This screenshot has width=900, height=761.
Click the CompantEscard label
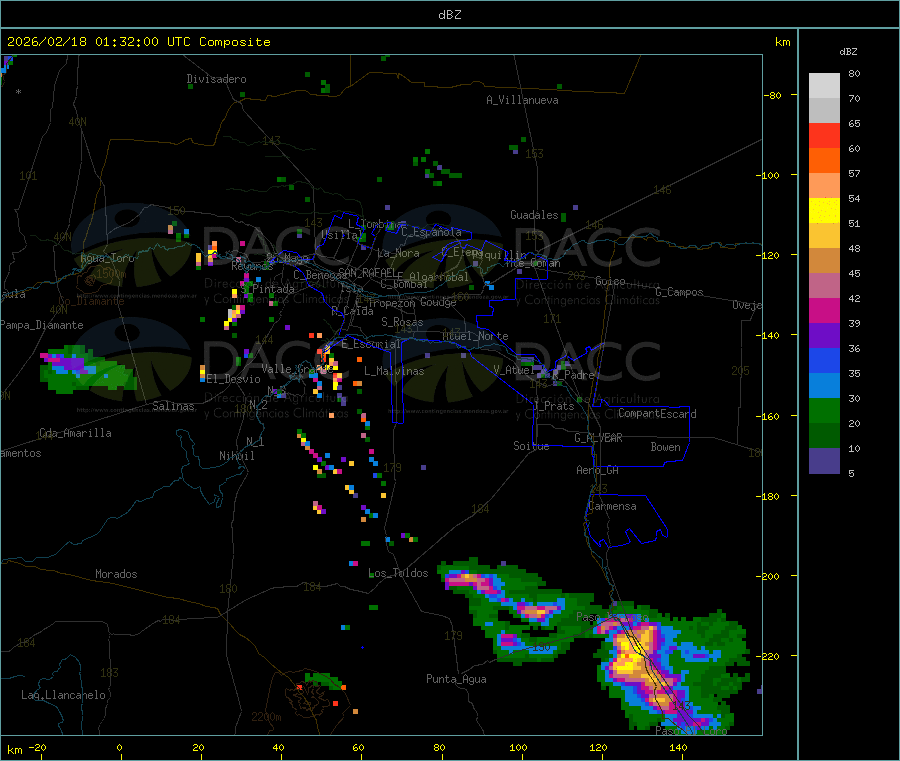click(x=658, y=414)
